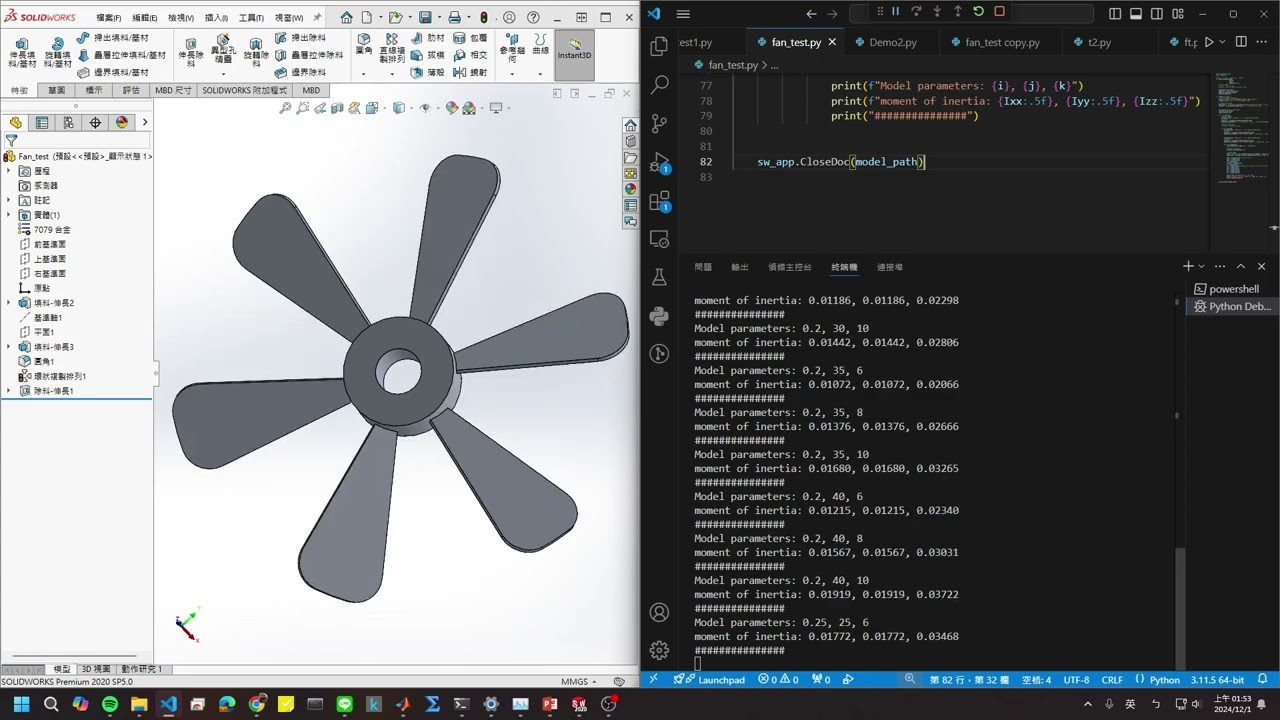Open new terminal dropdown arrow

click(1202, 266)
